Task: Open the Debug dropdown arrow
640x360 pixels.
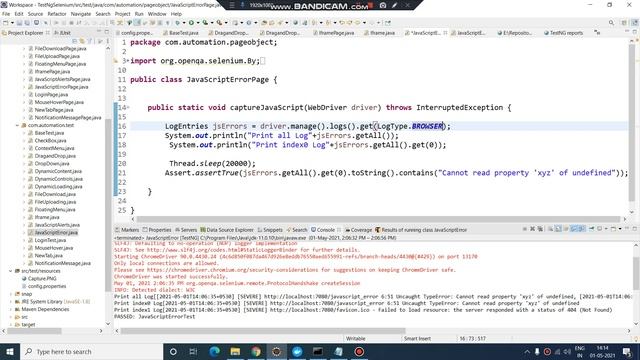Action: [x=184, y=23]
